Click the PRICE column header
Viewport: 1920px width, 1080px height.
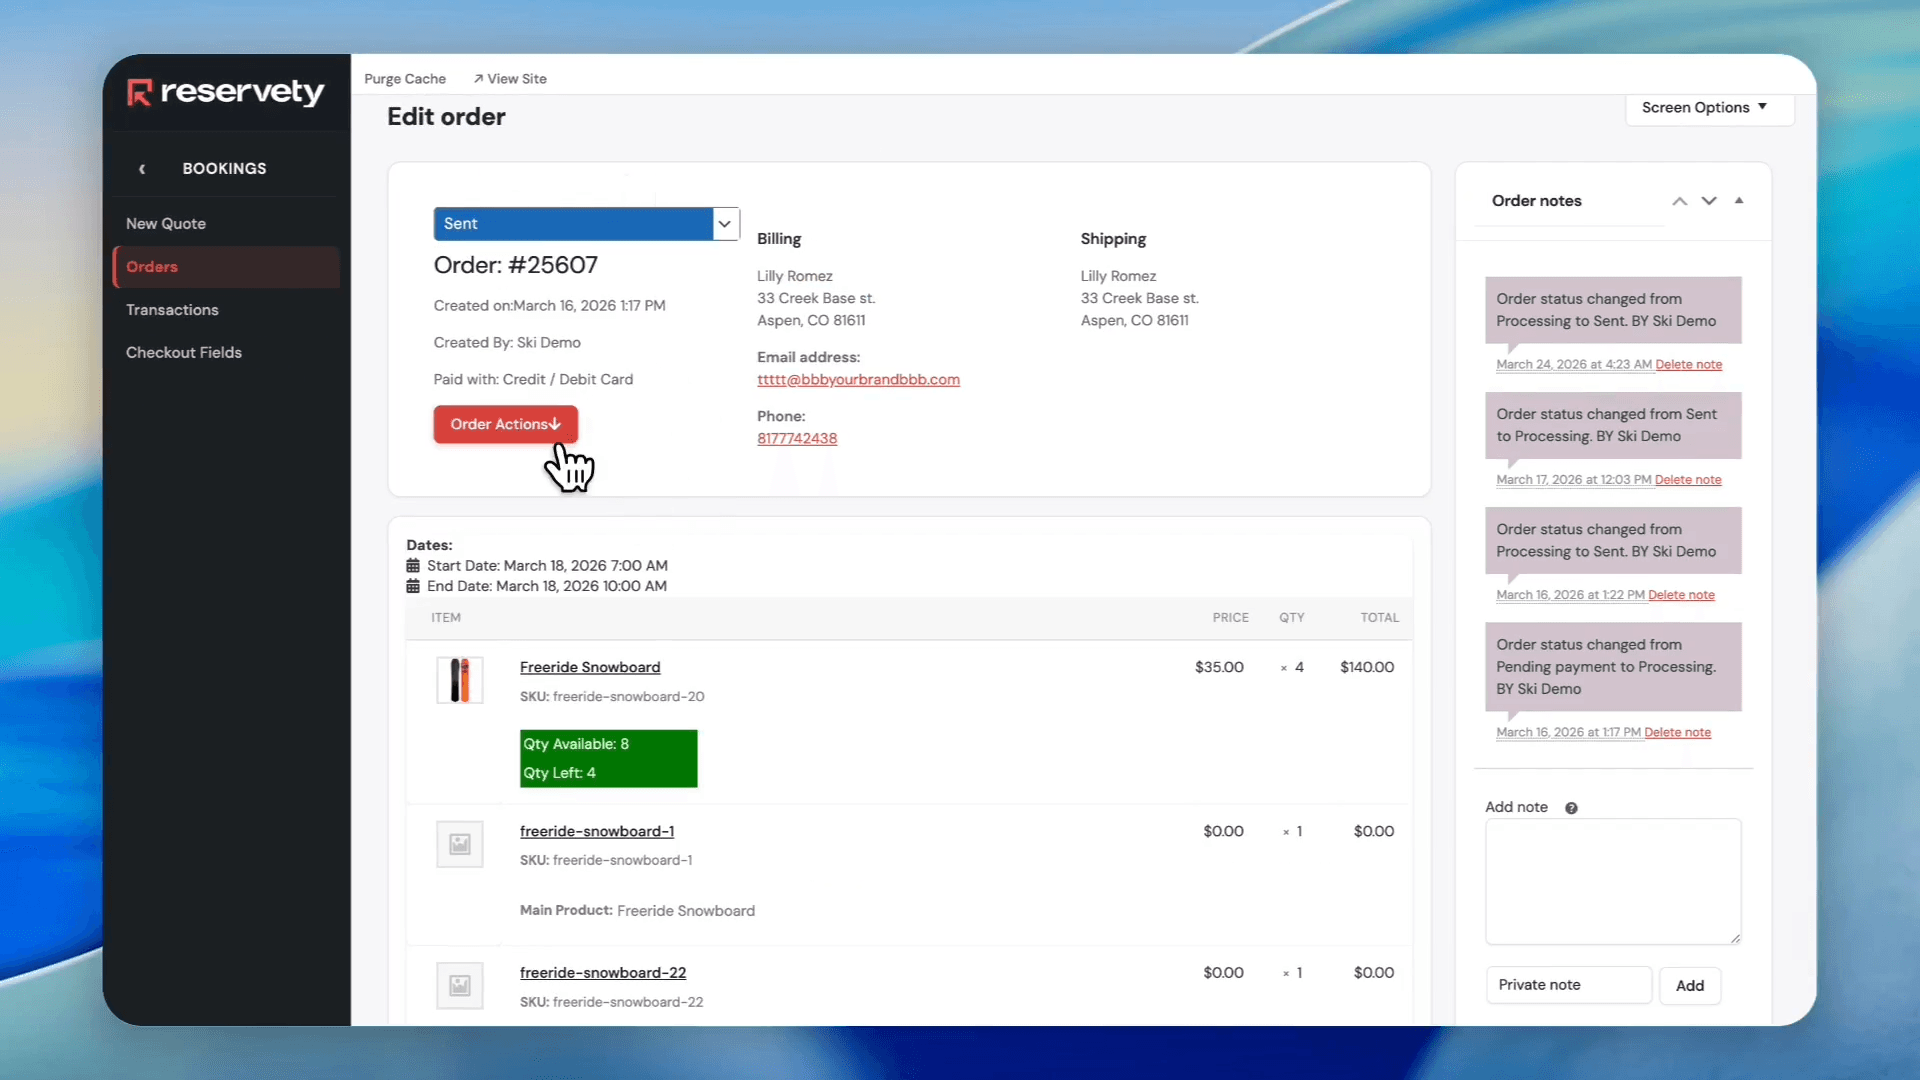1230,618
